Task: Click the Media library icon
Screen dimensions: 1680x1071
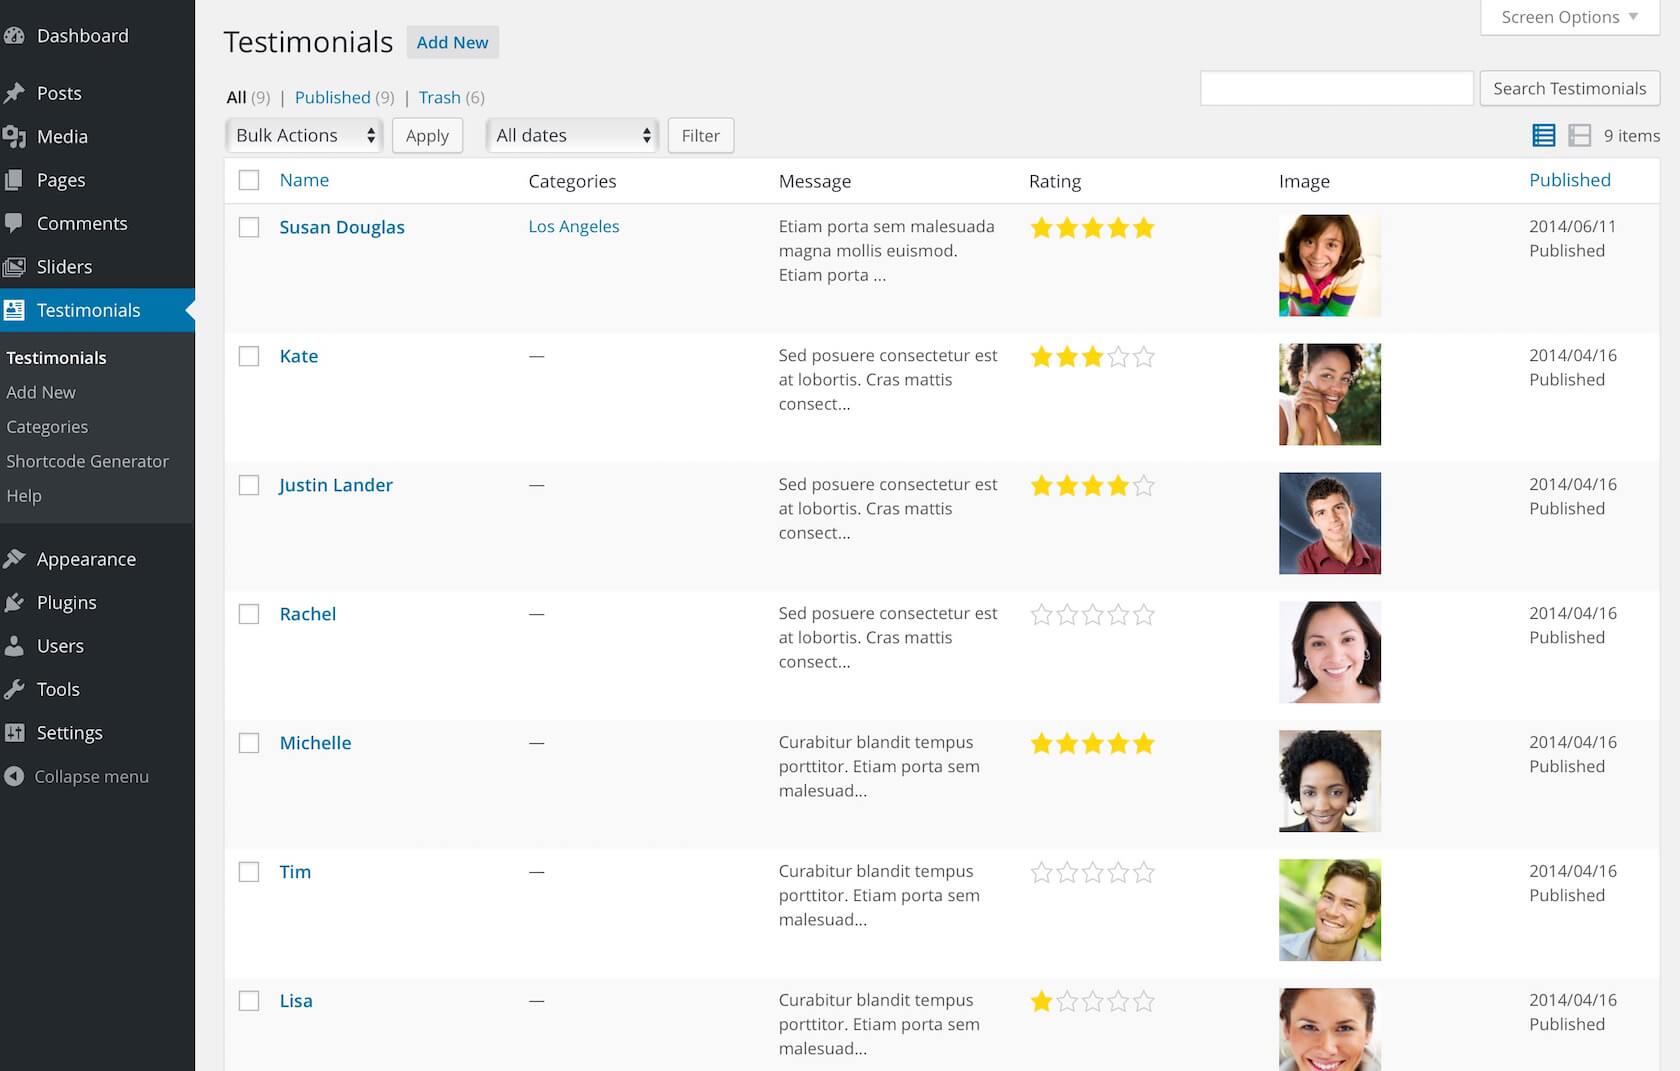Action: pos(14,137)
